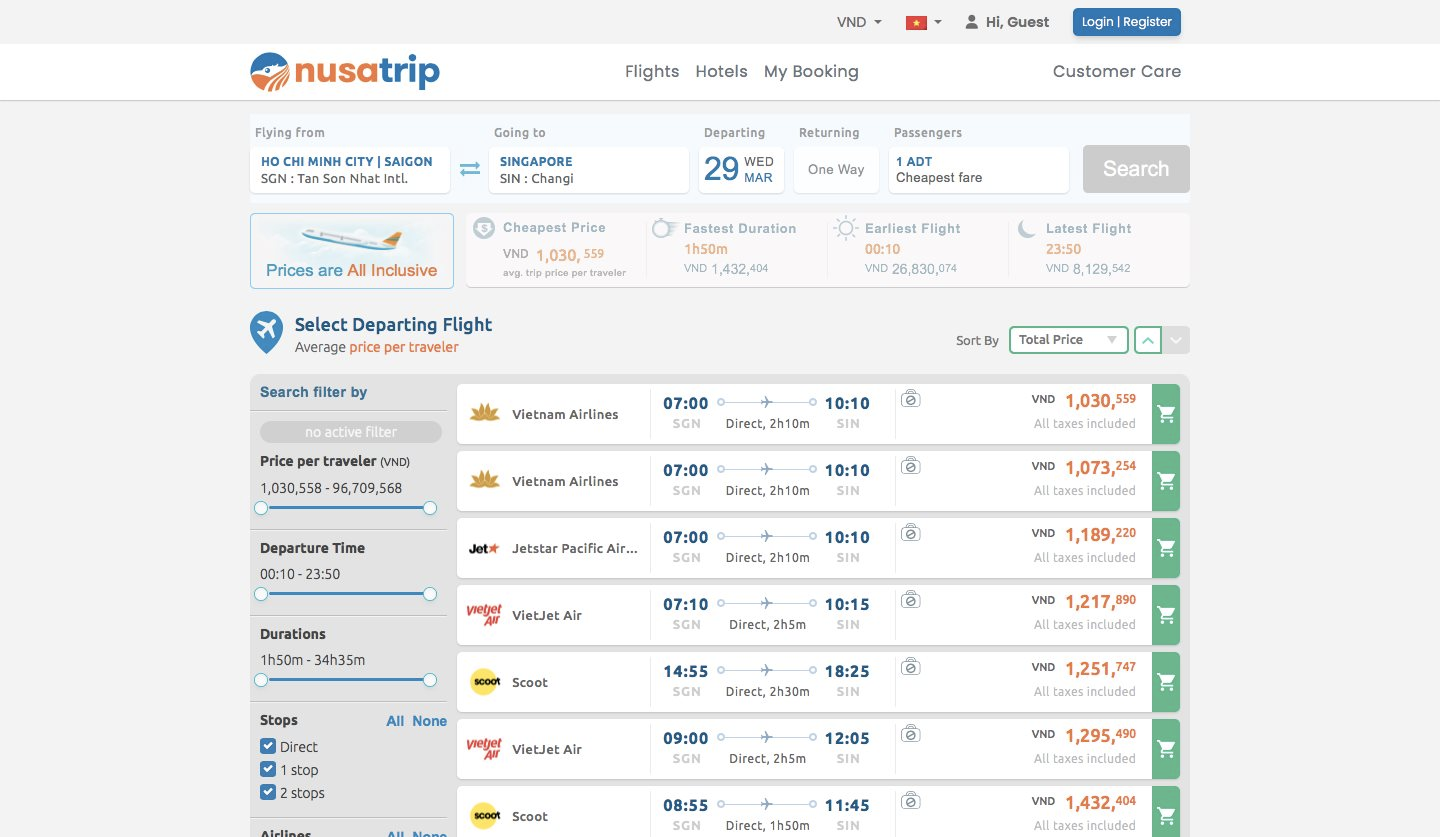1440x837 pixels.
Task: Click the guest user profile icon
Action: (x=971, y=22)
